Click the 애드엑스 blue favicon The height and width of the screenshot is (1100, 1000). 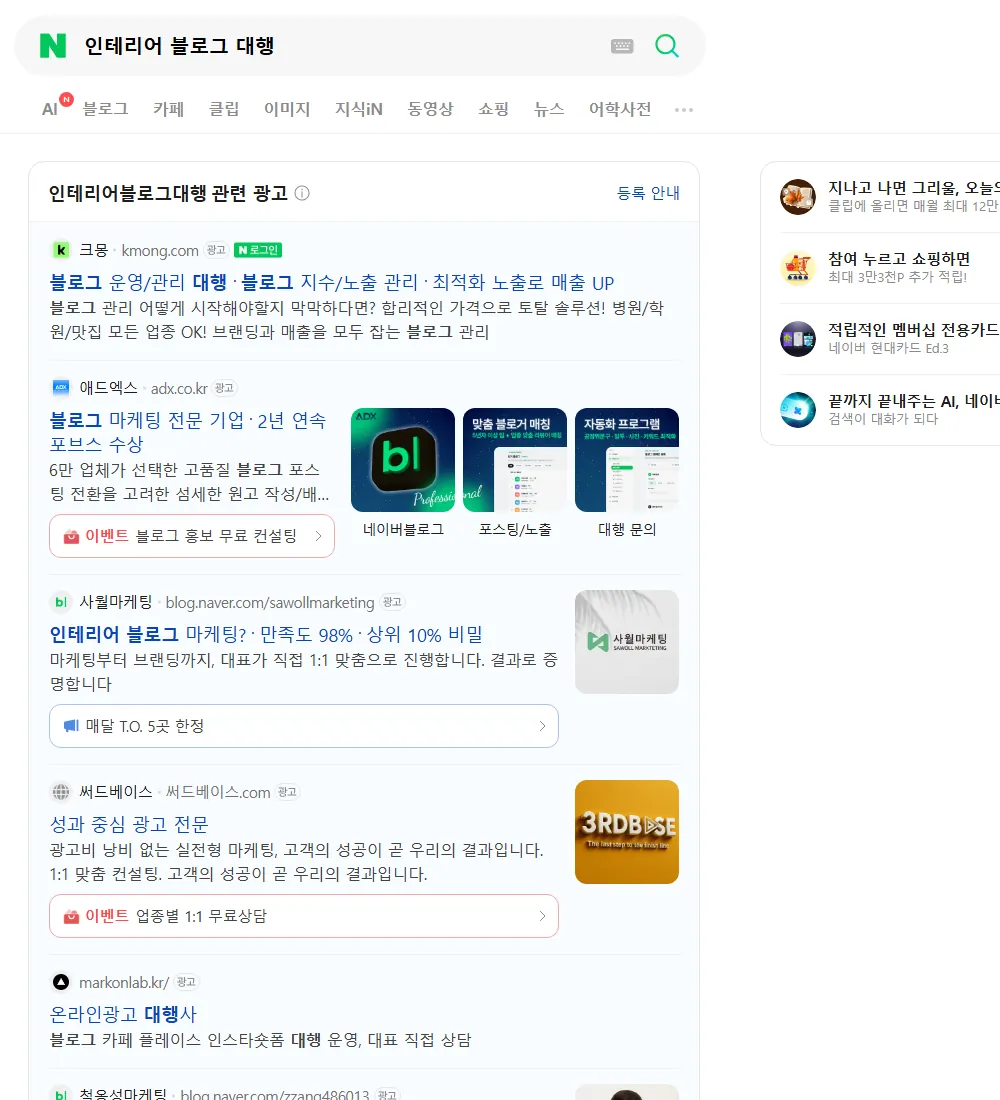click(x=61, y=387)
